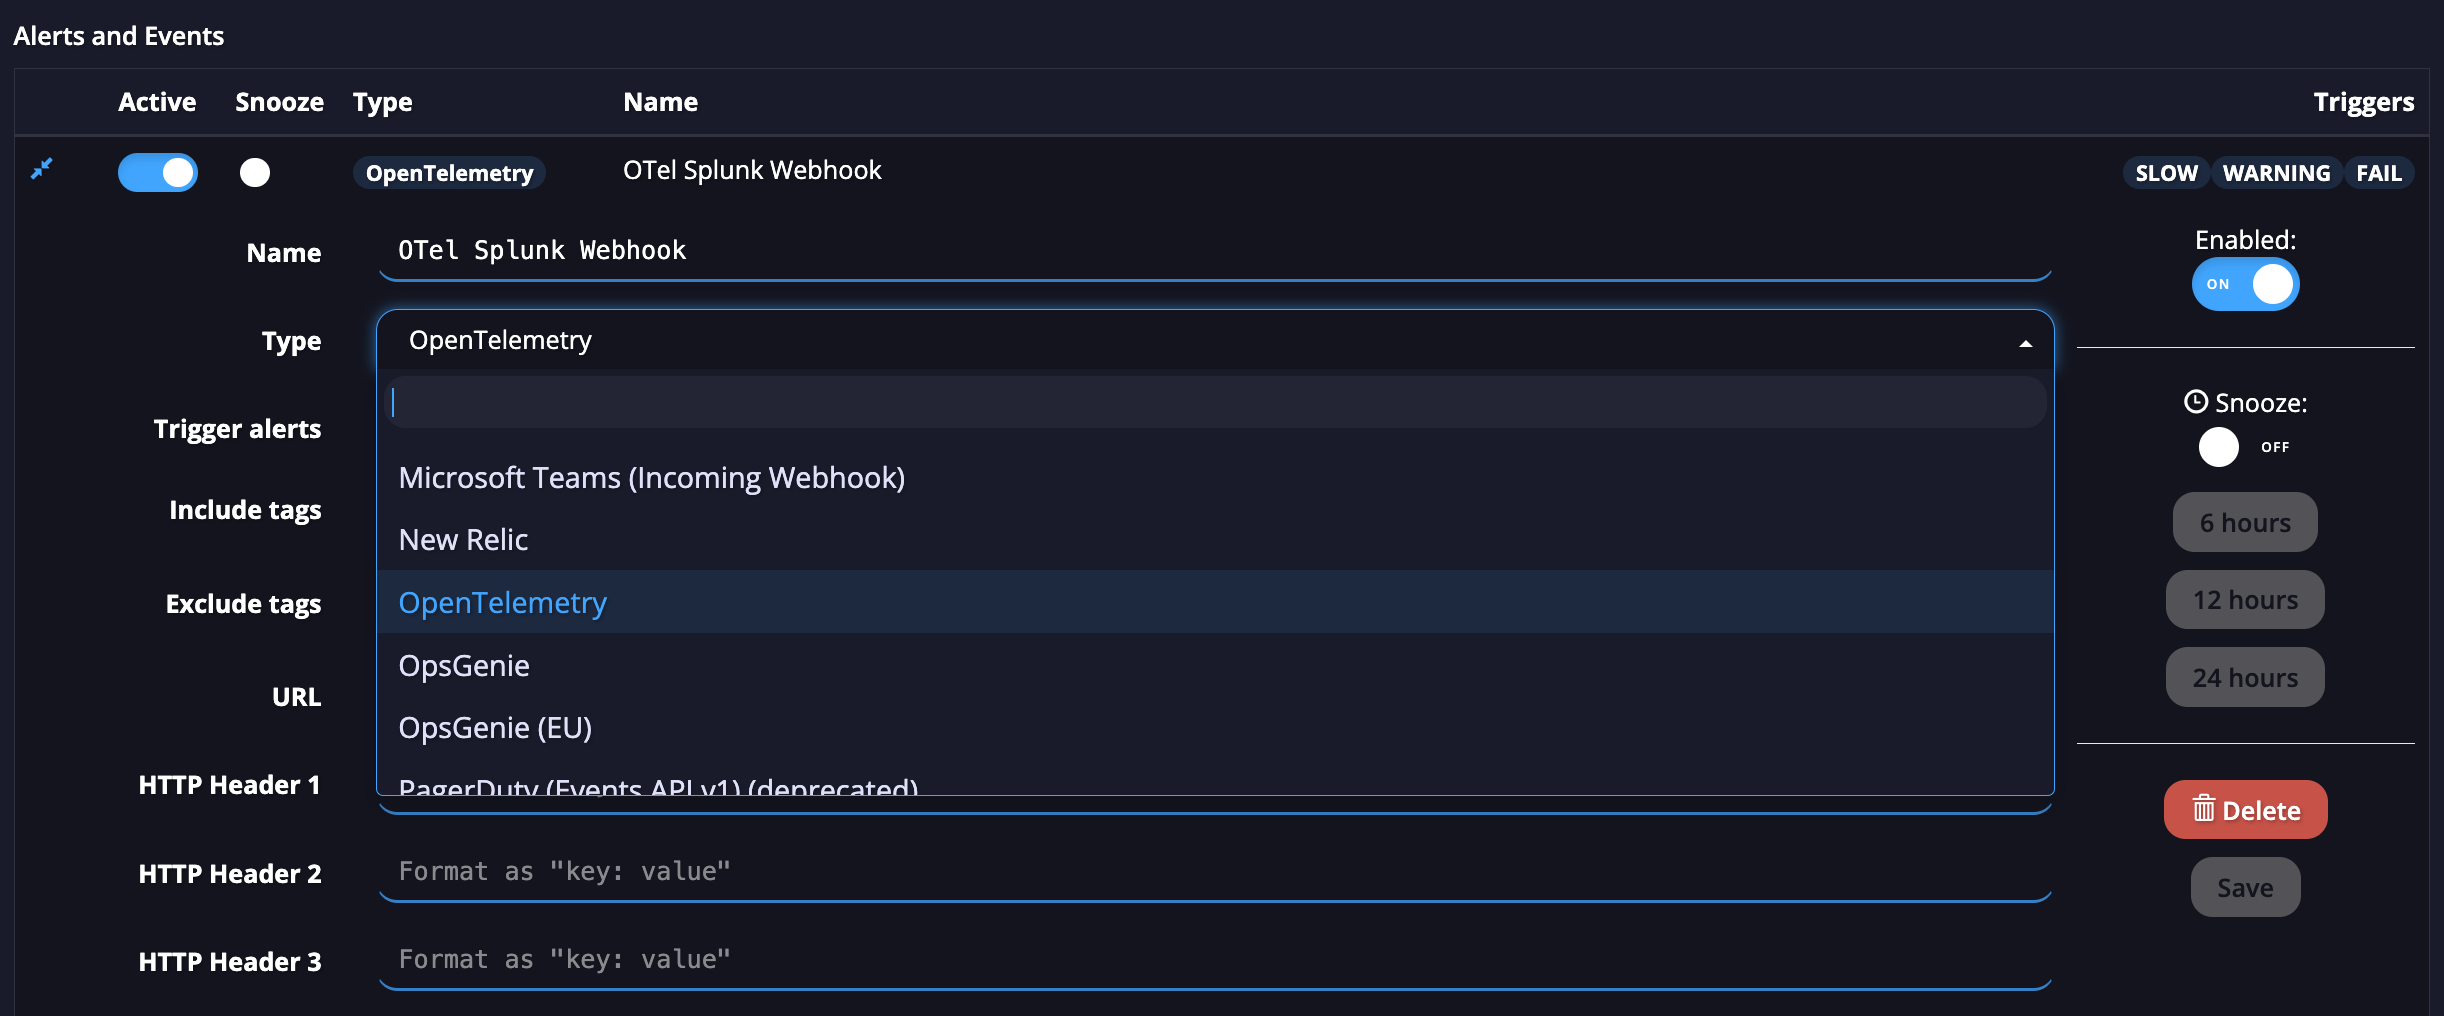Snooze alert for 24 hours
Image resolution: width=2444 pixels, height=1016 pixels.
(2245, 677)
